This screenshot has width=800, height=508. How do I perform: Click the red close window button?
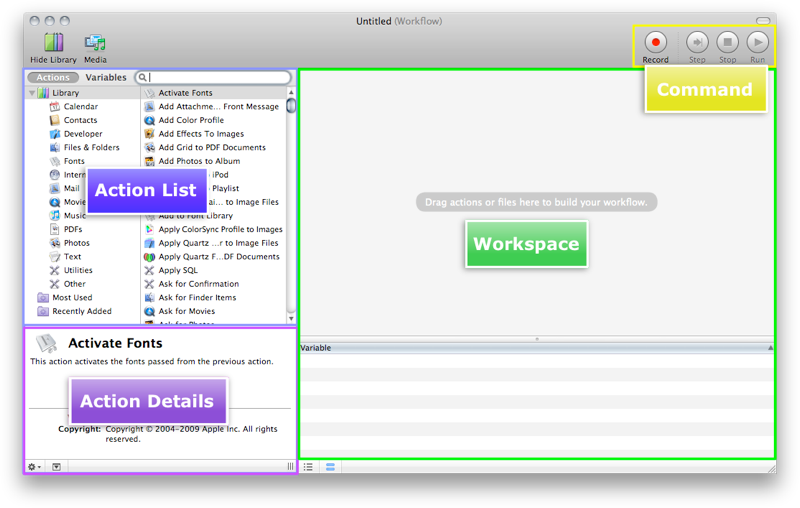pos(34,21)
